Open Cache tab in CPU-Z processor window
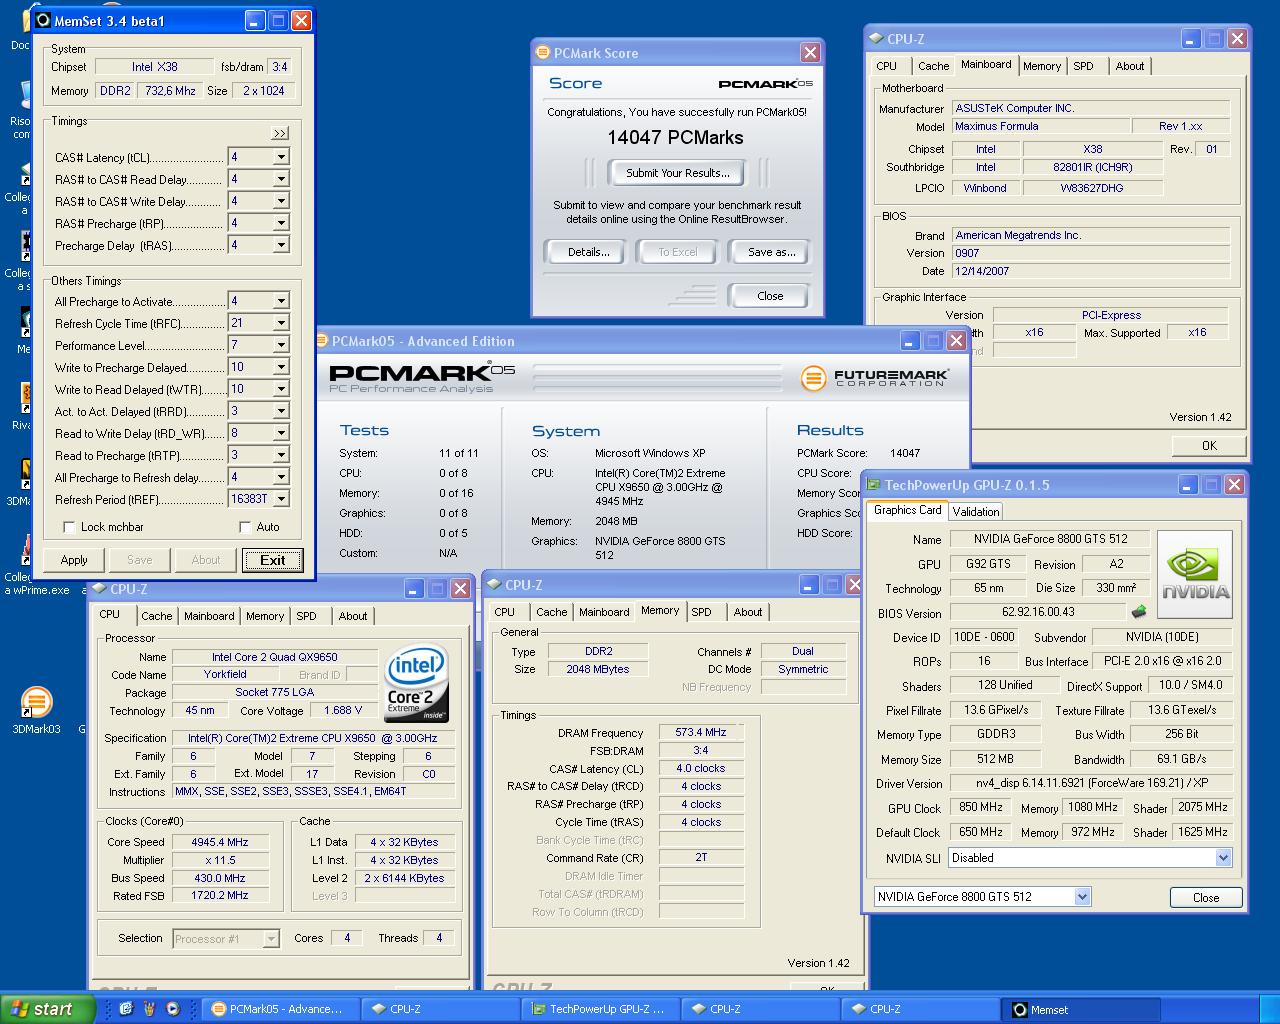Image resolution: width=1280 pixels, height=1024 pixels. pos(156,616)
